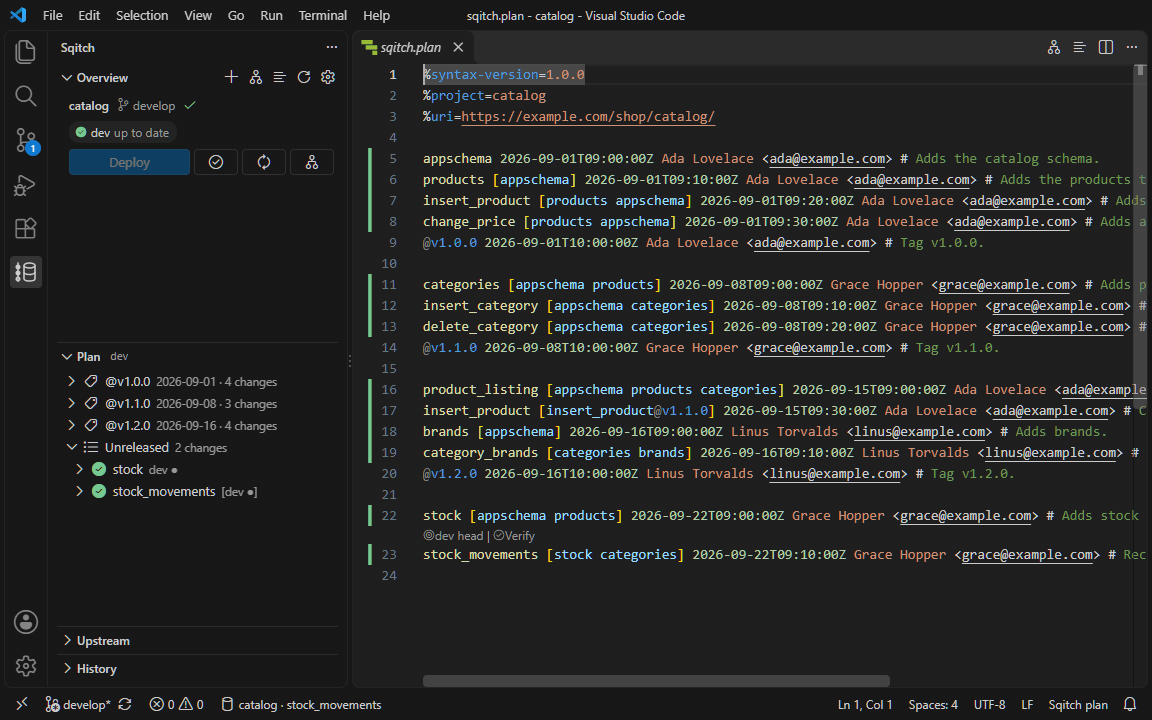The width and height of the screenshot is (1152, 720).
Task: Open the Edit menu
Action: pos(89,15)
